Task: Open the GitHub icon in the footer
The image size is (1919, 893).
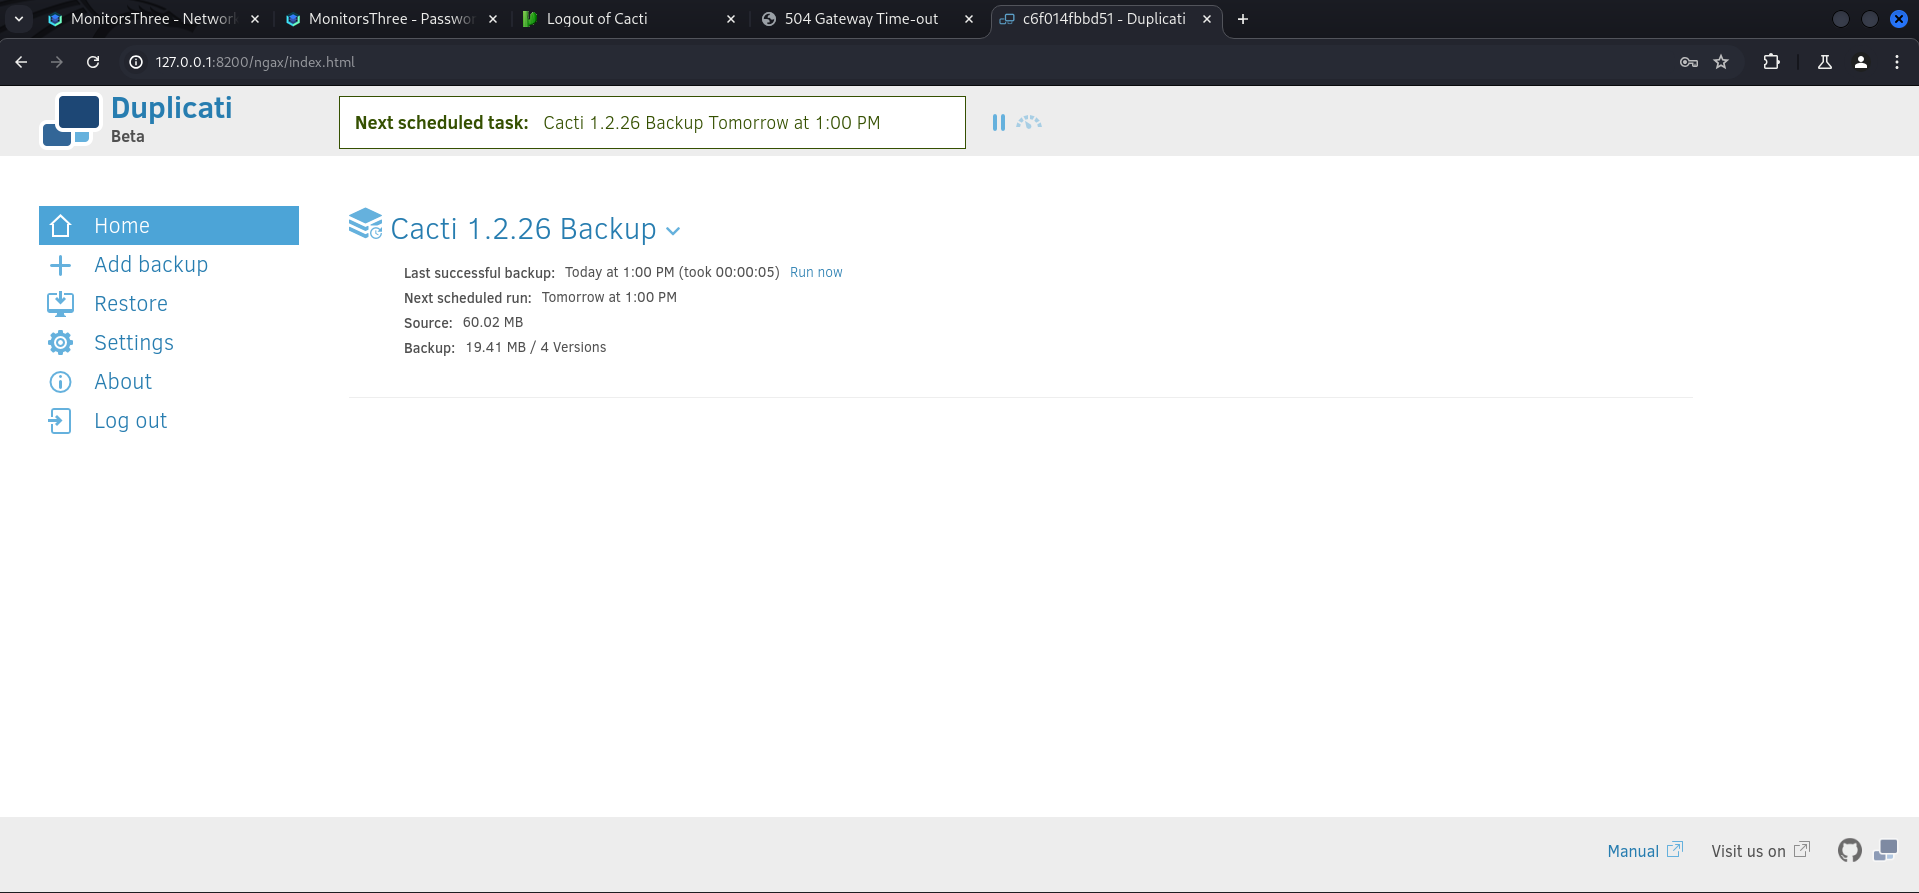Action: coord(1849,850)
